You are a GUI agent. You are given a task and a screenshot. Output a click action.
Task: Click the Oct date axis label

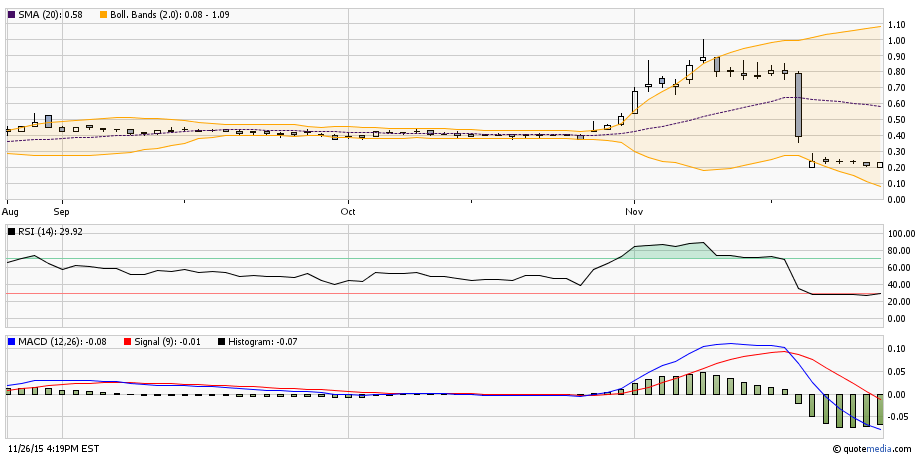click(x=347, y=212)
